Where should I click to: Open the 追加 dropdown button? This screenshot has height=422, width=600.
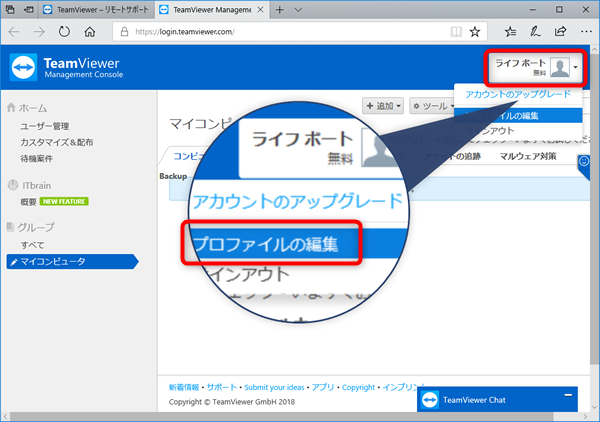tap(383, 106)
